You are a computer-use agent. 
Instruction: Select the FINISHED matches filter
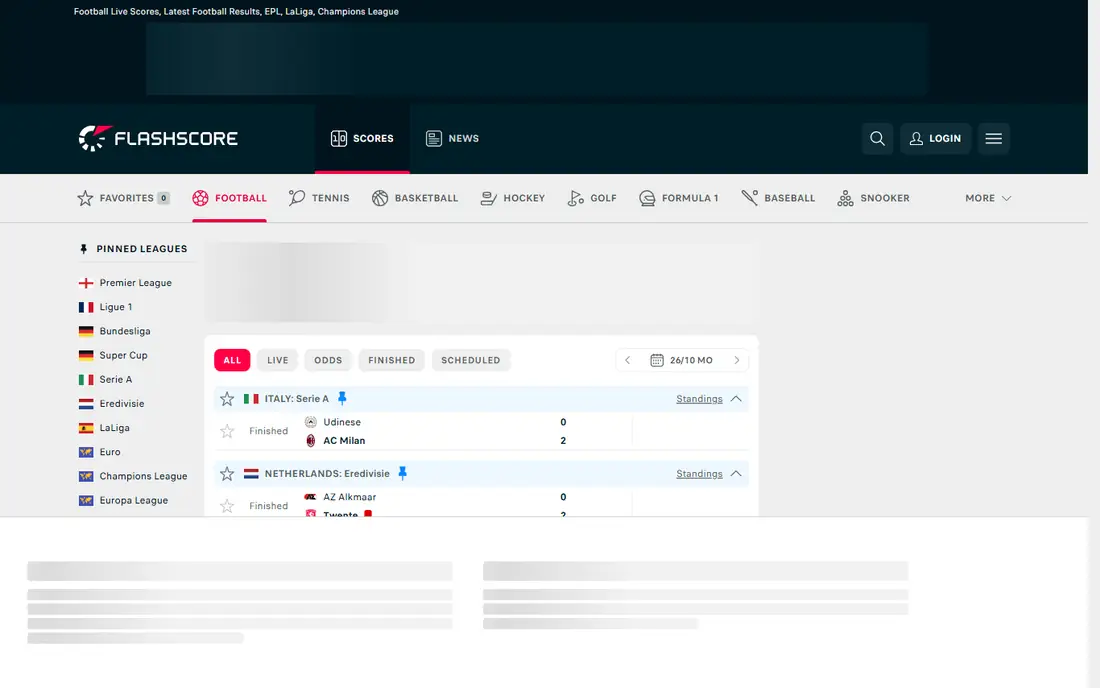[391, 360]
